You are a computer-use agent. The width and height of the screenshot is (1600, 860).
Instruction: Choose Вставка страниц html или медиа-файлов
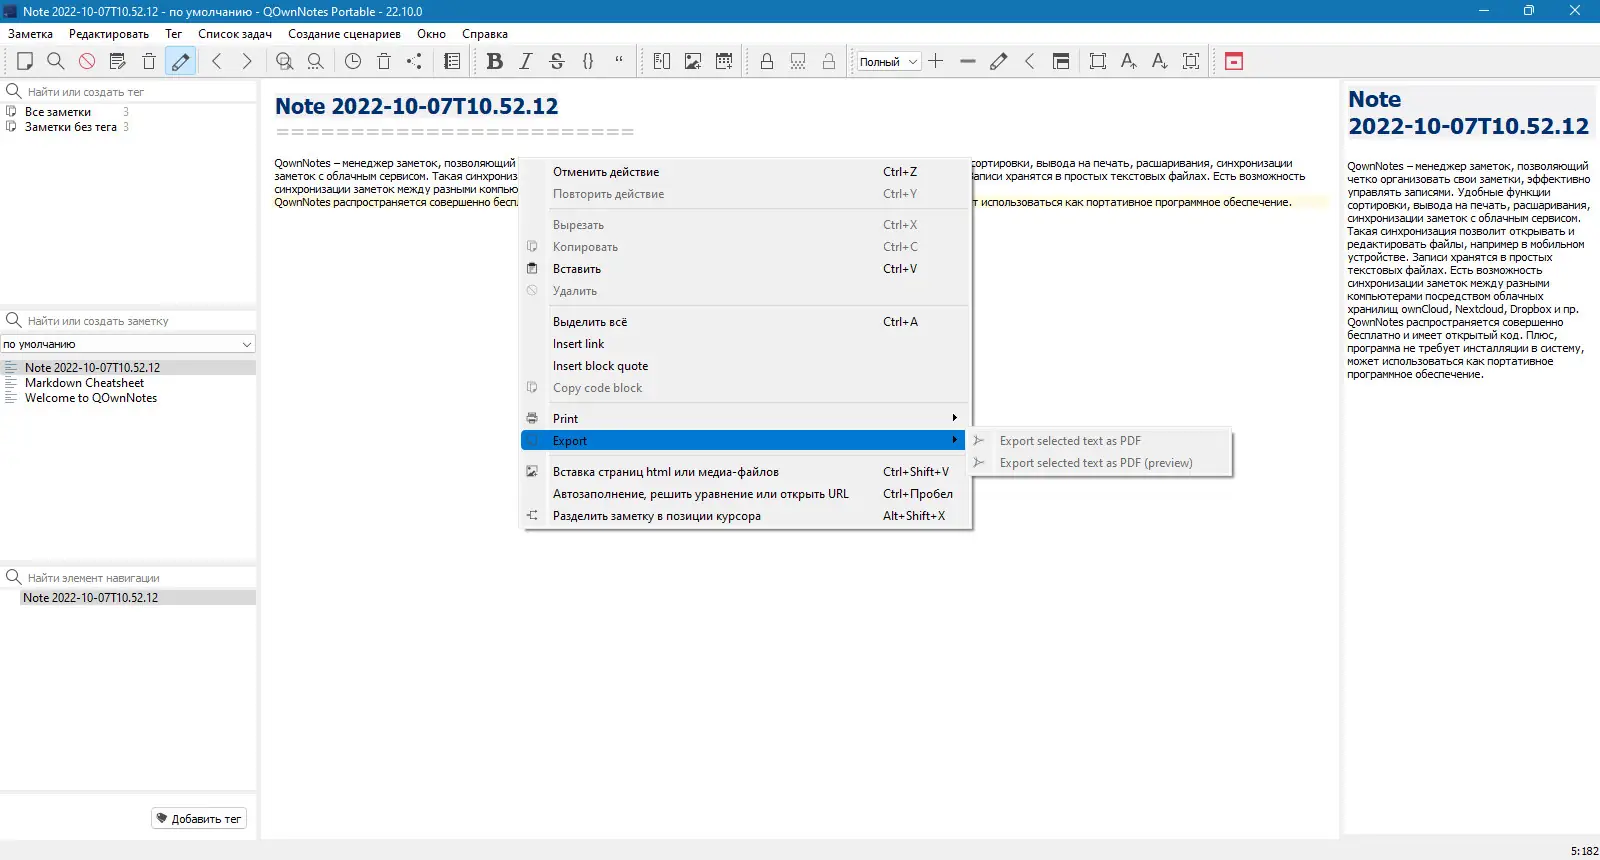pos(746,472)
